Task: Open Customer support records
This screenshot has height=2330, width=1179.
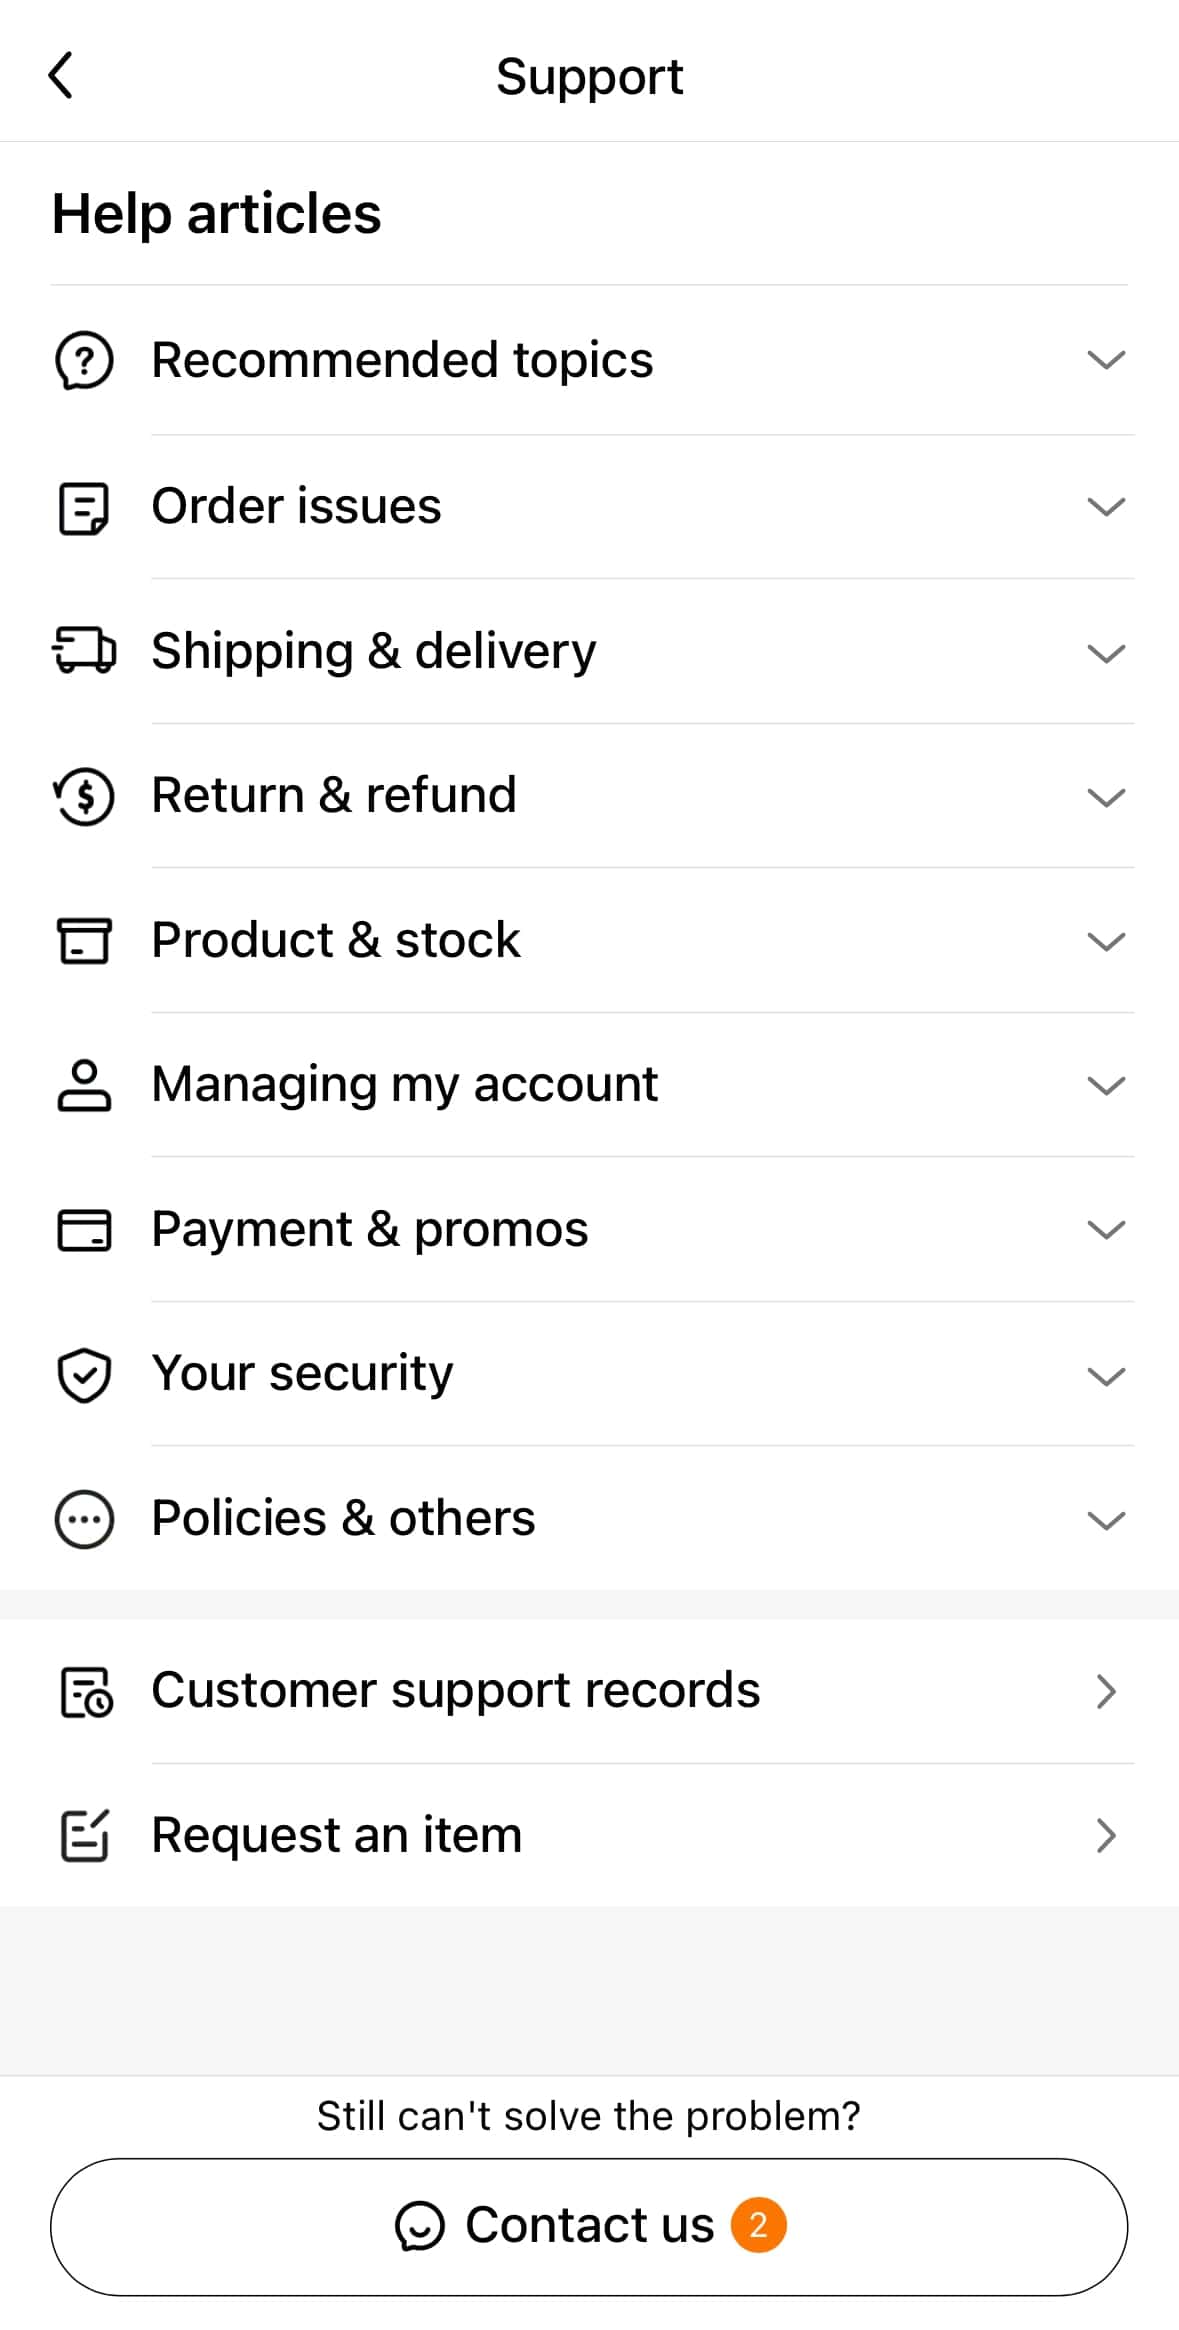Action: pos(455,1691)
